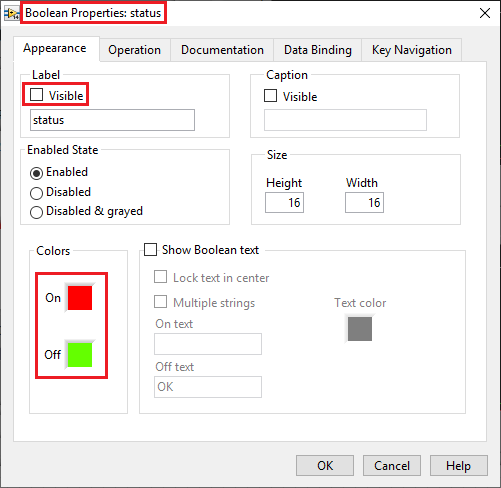
Task: Select the Enabled radio button
Action: [36, 173]
